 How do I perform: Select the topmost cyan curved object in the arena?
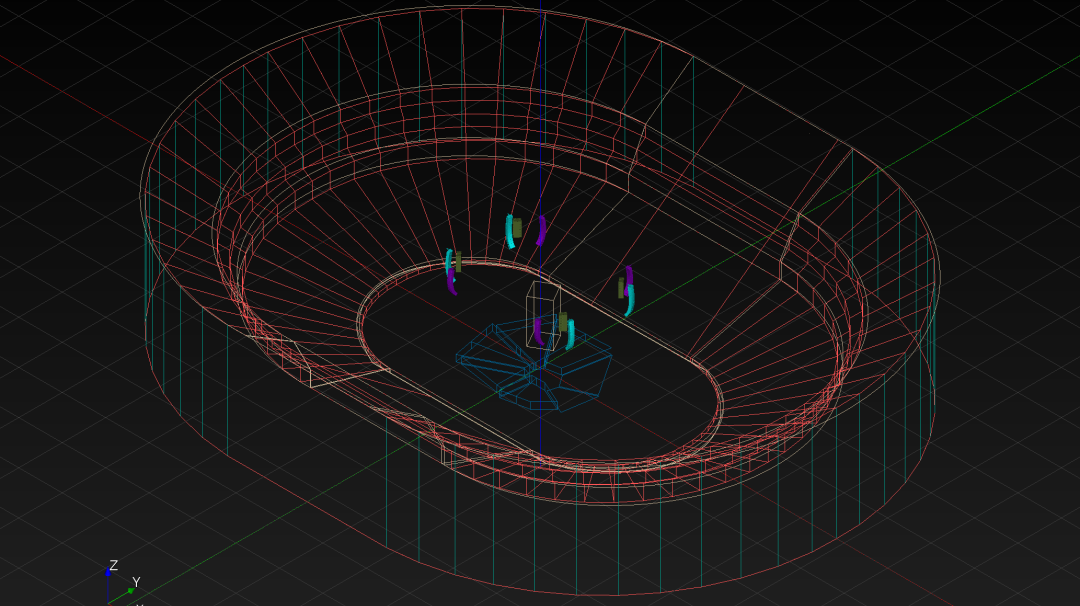pos(510,231)
